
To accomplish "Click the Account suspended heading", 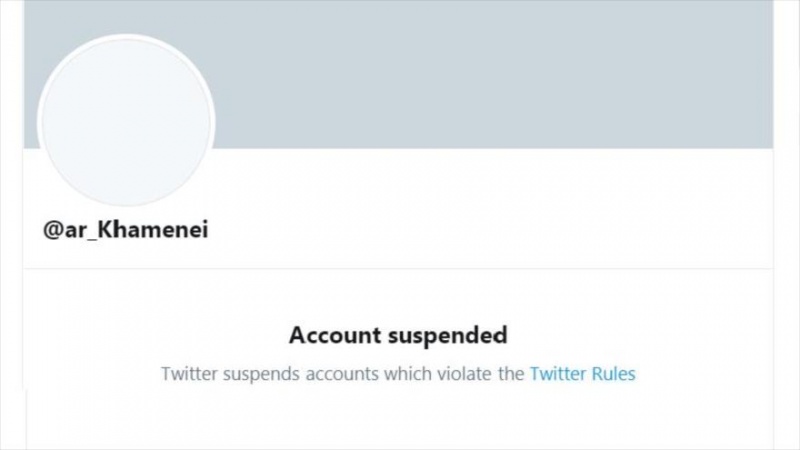I will click(398, 334).
